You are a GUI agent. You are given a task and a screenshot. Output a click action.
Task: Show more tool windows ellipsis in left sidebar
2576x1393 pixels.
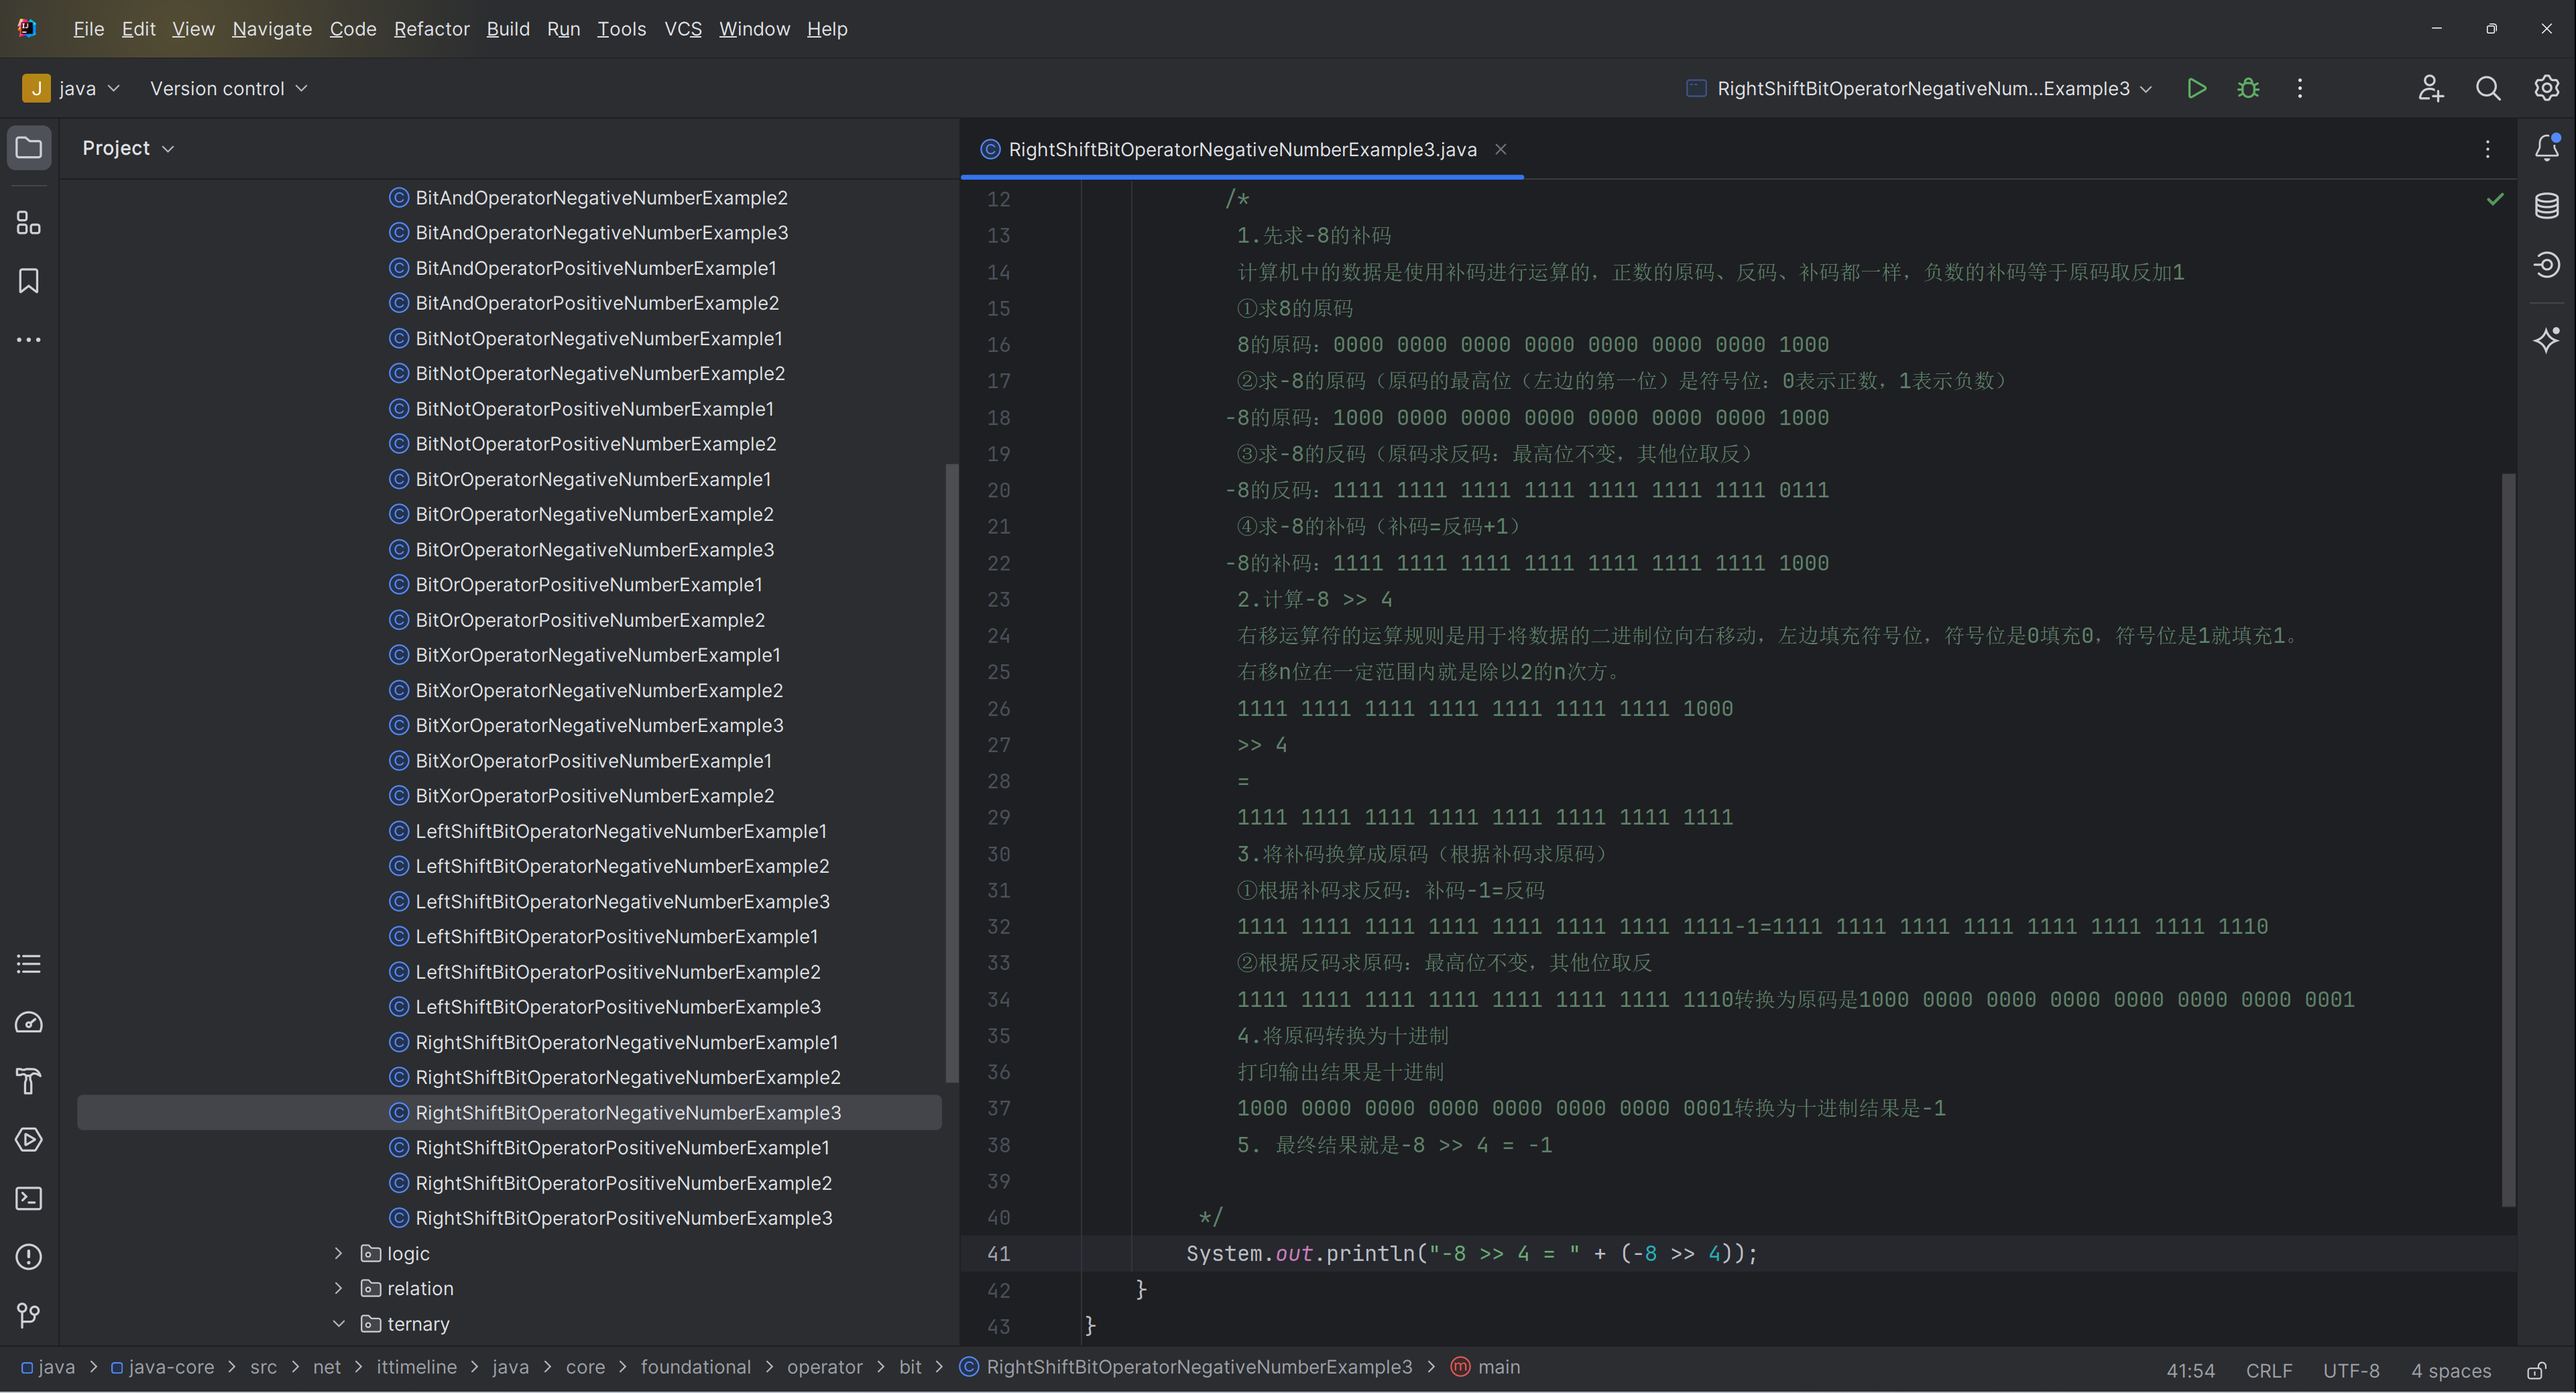click(x=29, y=340)
